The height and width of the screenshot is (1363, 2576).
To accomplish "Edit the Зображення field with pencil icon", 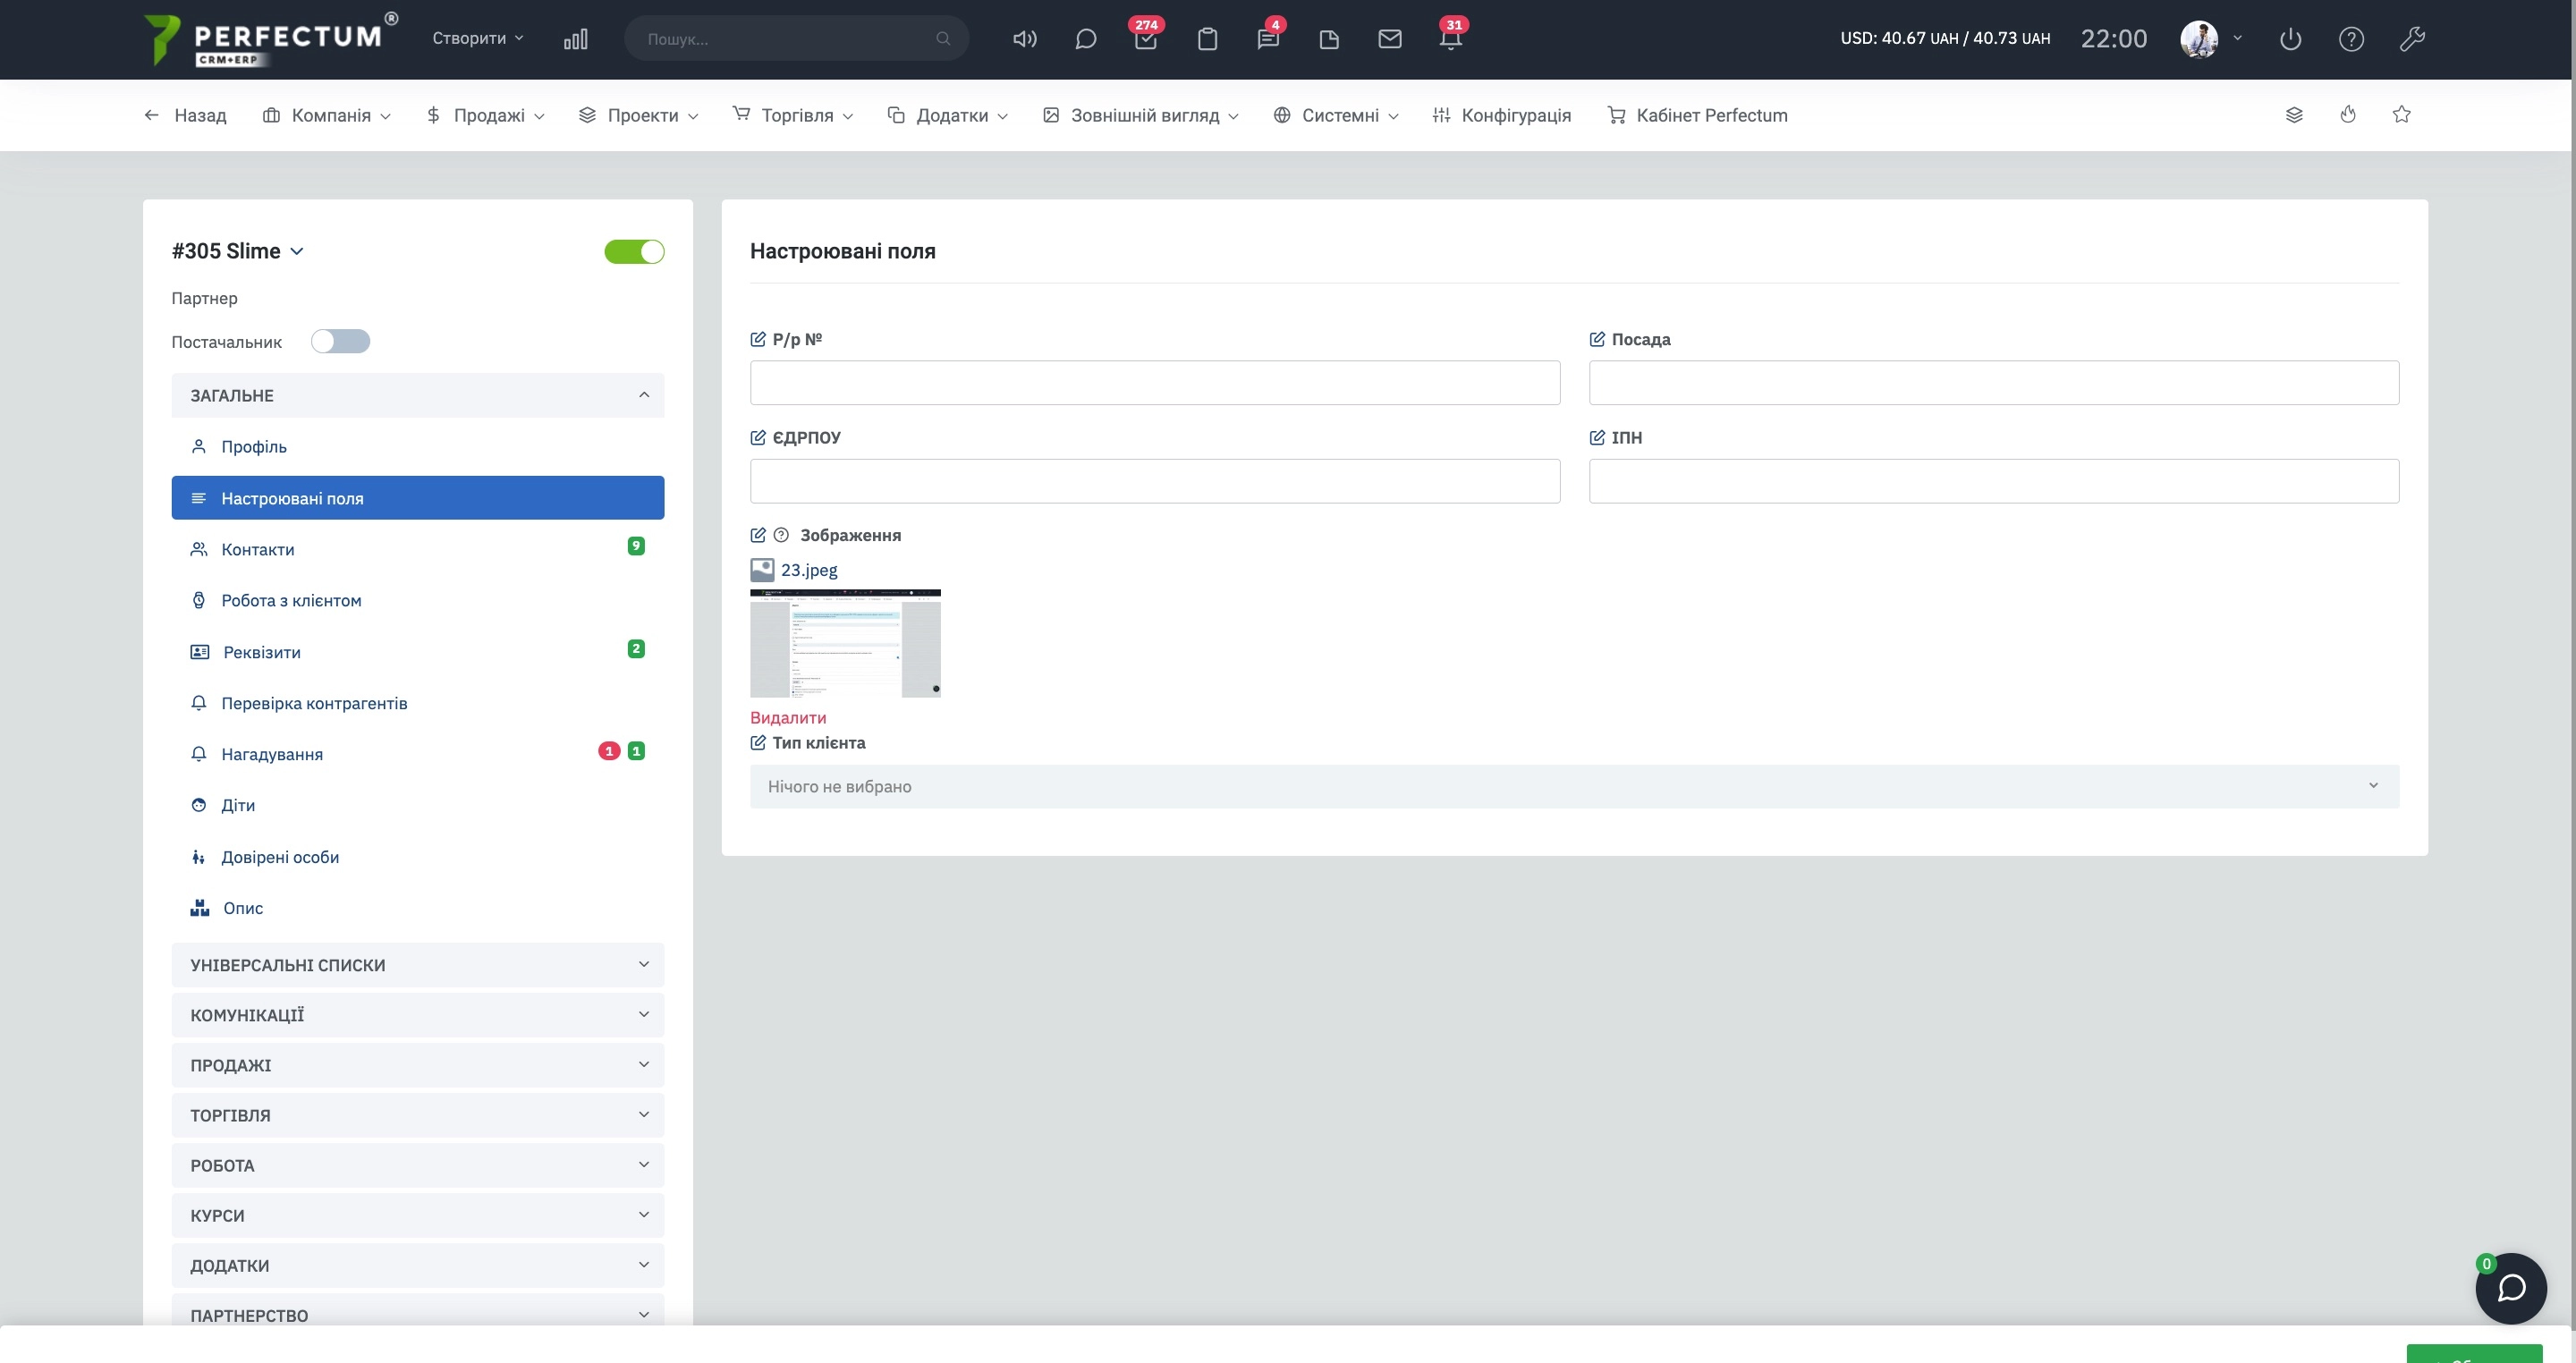I will coord(758,535).
